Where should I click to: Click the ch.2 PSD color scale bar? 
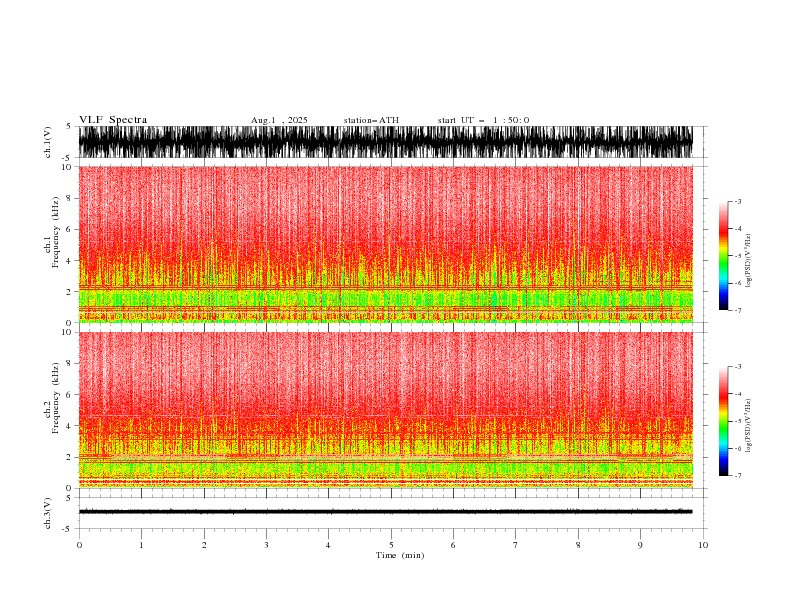(x=723, y=421)
